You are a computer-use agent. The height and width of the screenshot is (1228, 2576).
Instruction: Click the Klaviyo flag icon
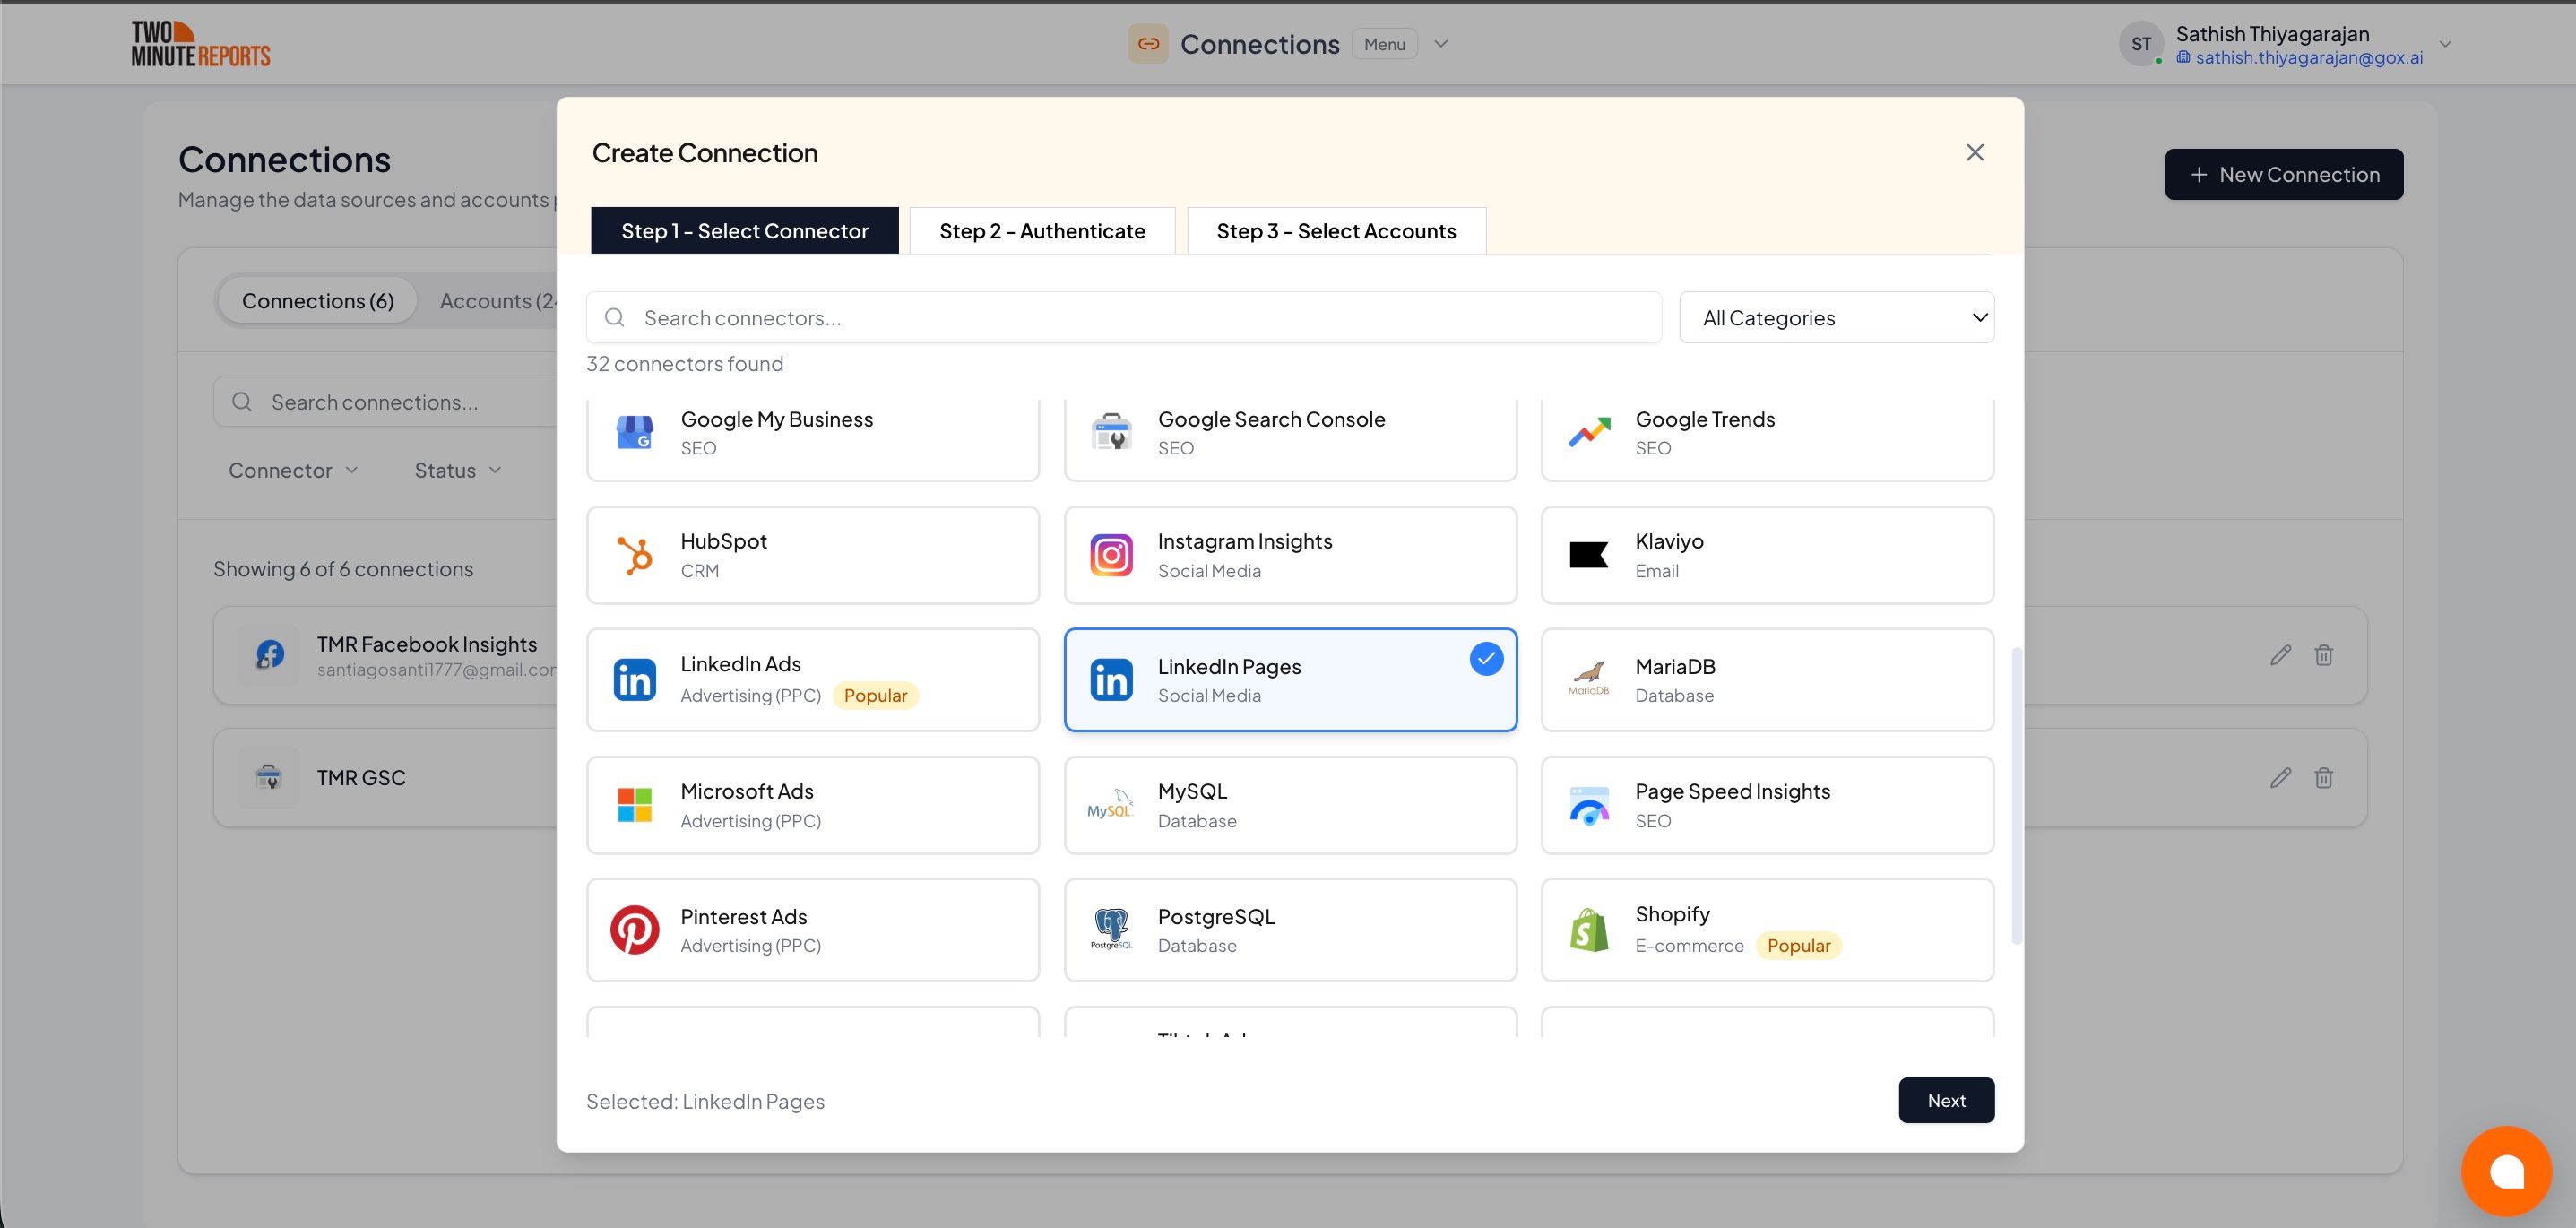(x=1588, y=555)
